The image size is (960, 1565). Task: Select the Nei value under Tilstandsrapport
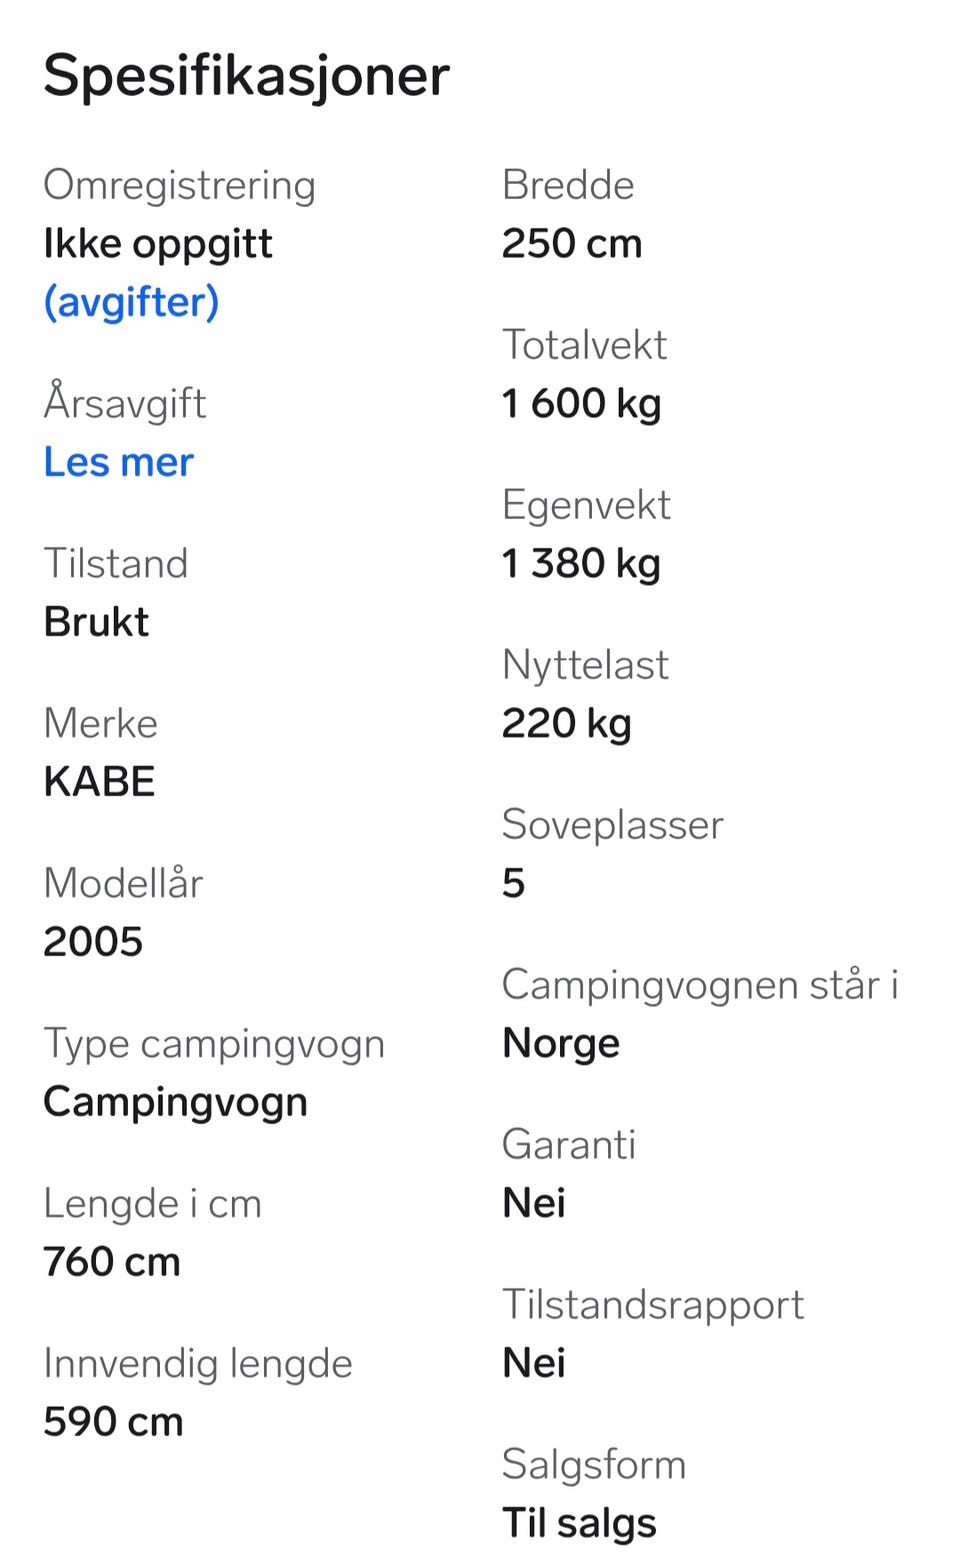coord(533,1363)
